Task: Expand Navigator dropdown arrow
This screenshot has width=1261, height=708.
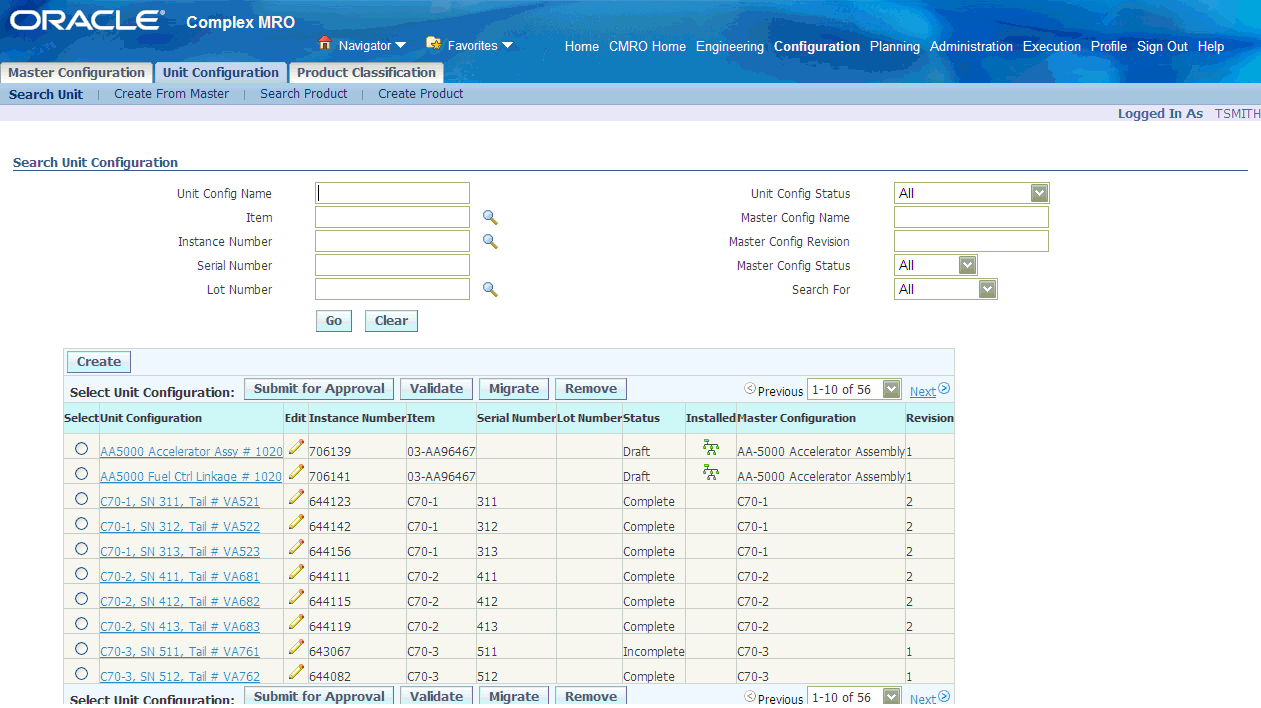Action: pos(400,45)
